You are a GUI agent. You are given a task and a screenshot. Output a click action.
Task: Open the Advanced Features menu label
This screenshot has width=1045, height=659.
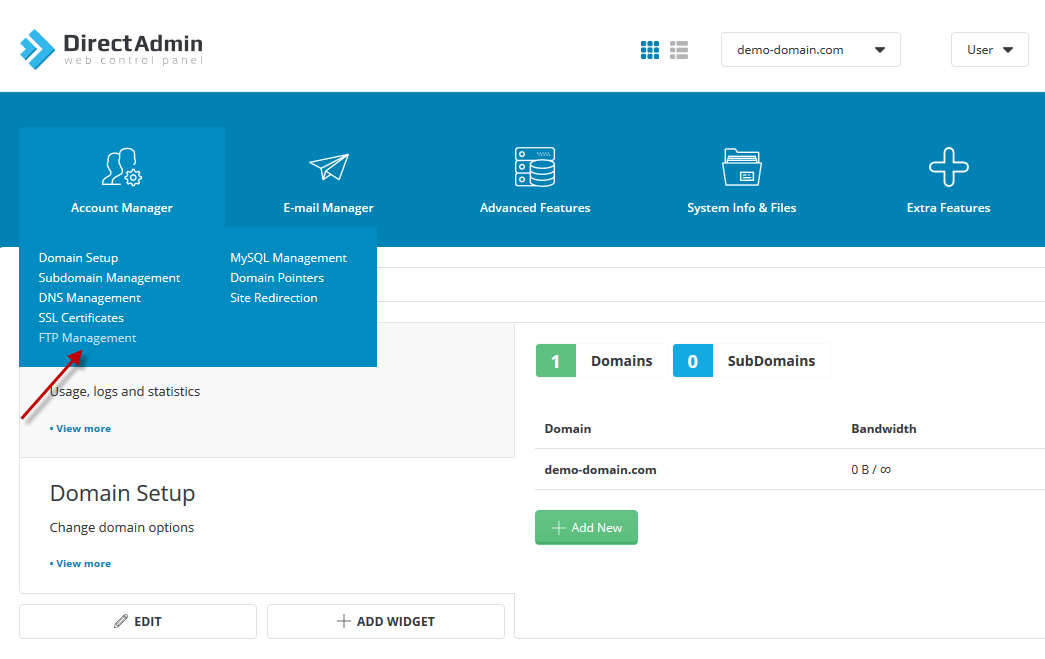[535, 208]
